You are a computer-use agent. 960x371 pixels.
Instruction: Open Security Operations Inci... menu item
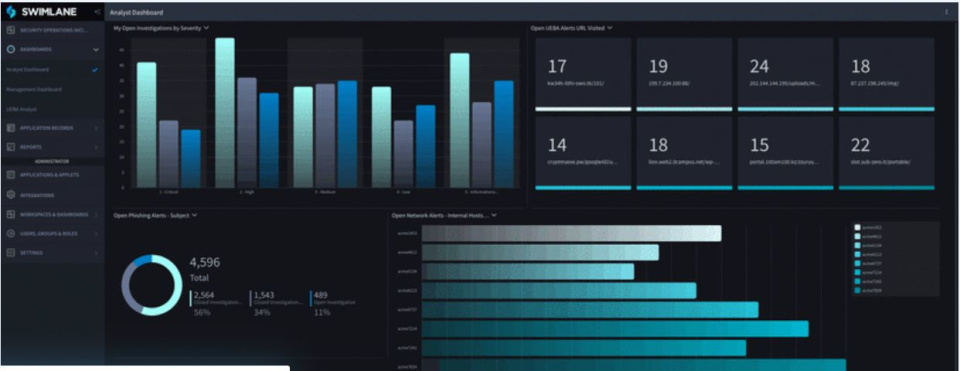pyautogui.click(x=52, y=30)
